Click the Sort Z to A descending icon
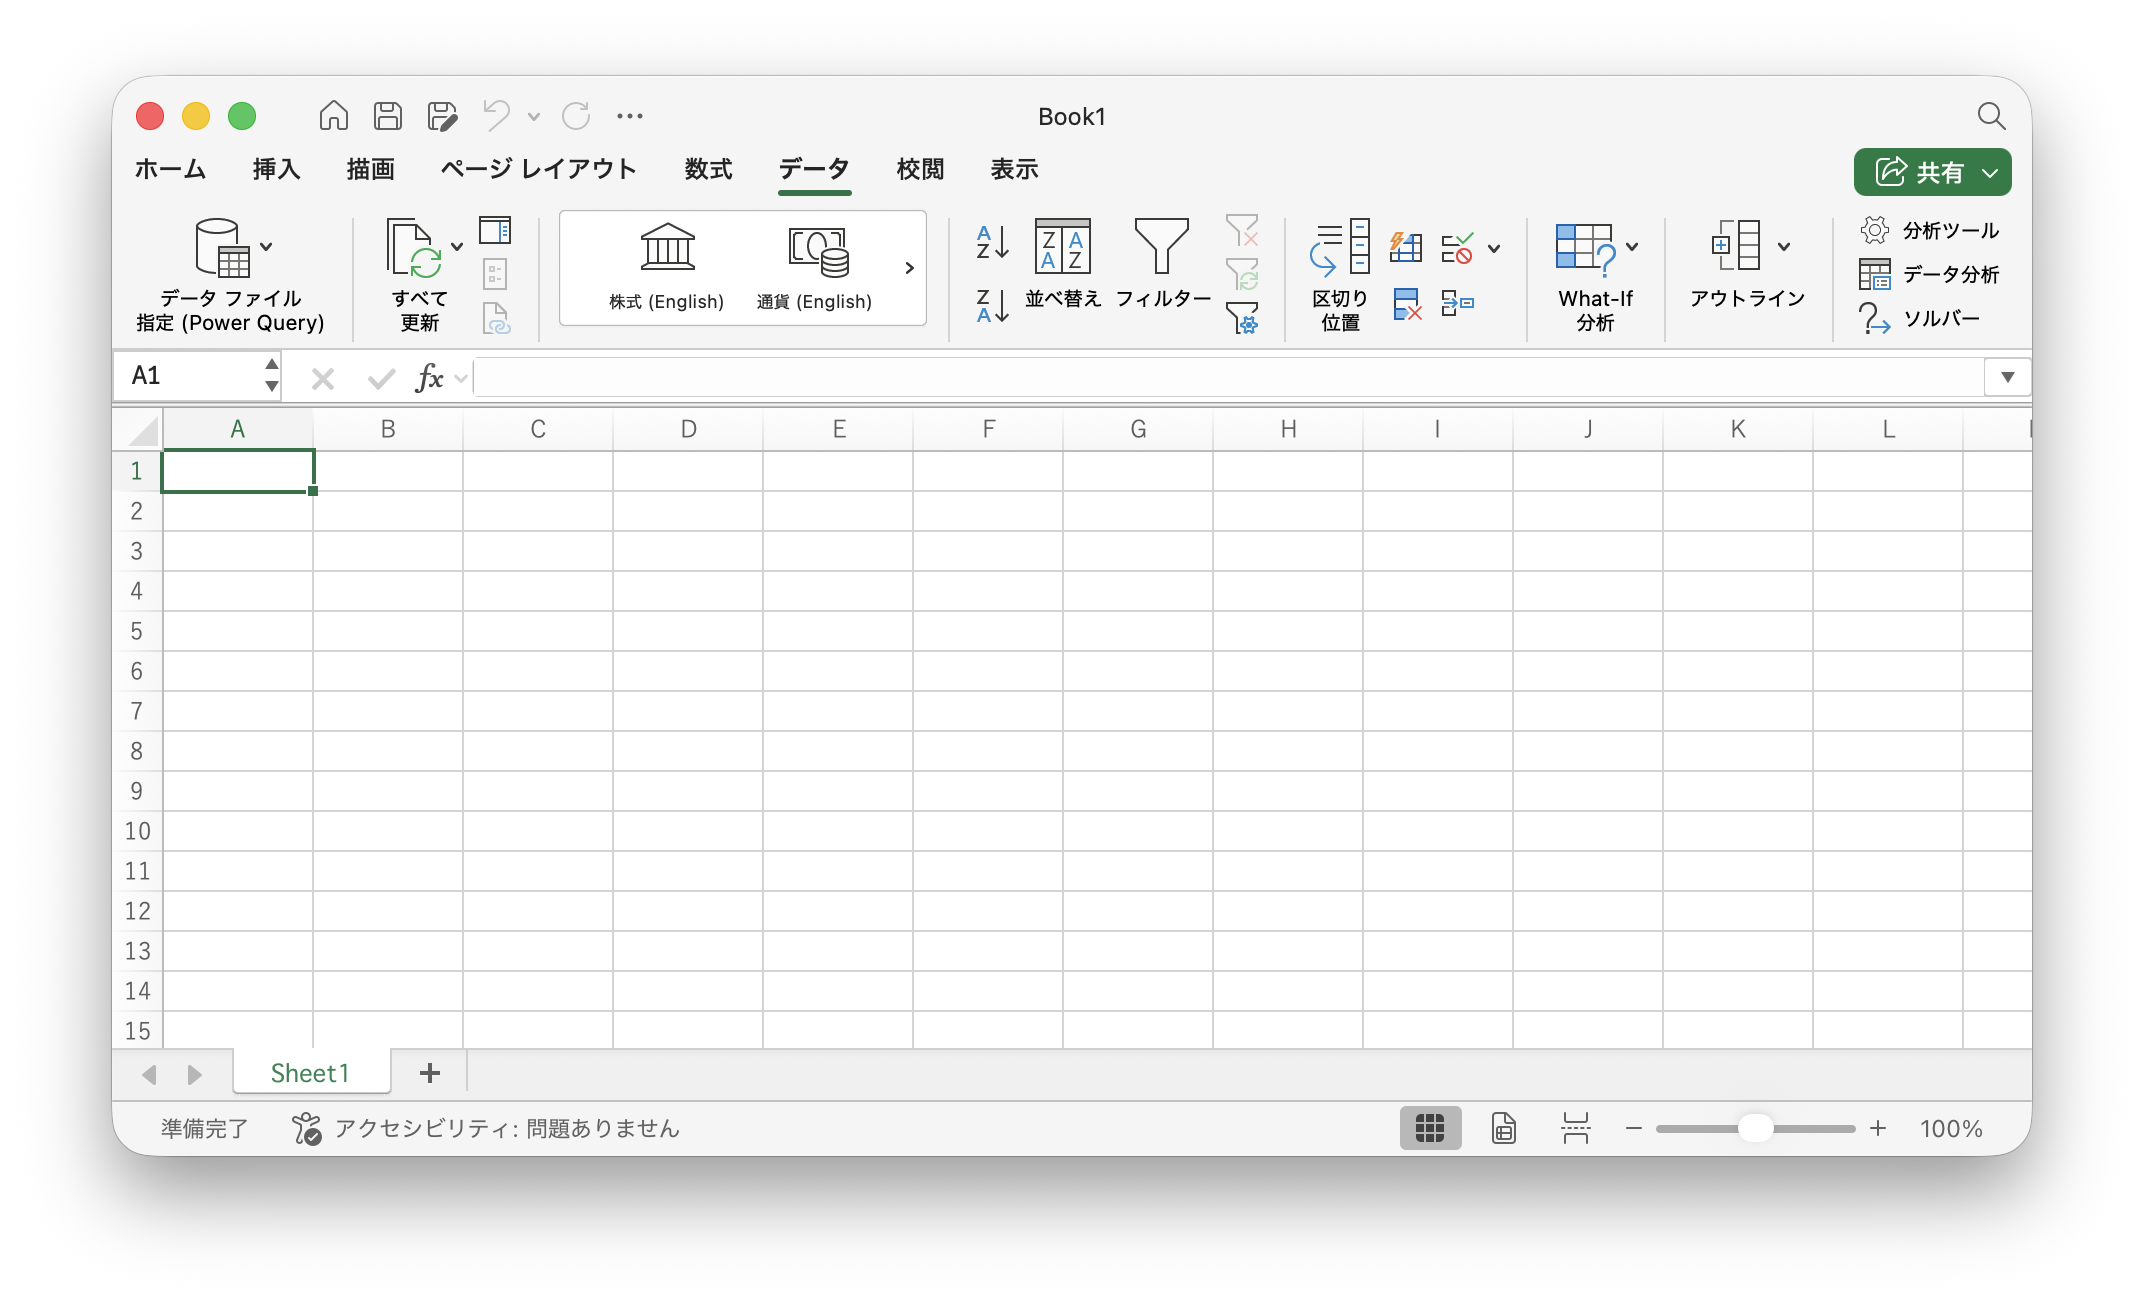Image resolution: width=2144 pixels, height=1304 pixels. (x=992, y=305)
